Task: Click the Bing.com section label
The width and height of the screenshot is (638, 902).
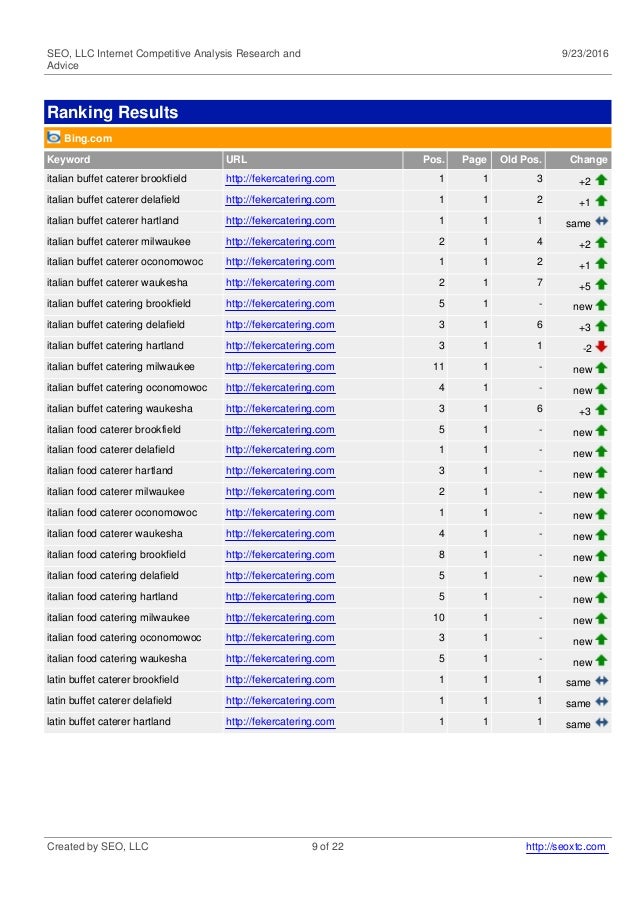Action: pos(88,138)
